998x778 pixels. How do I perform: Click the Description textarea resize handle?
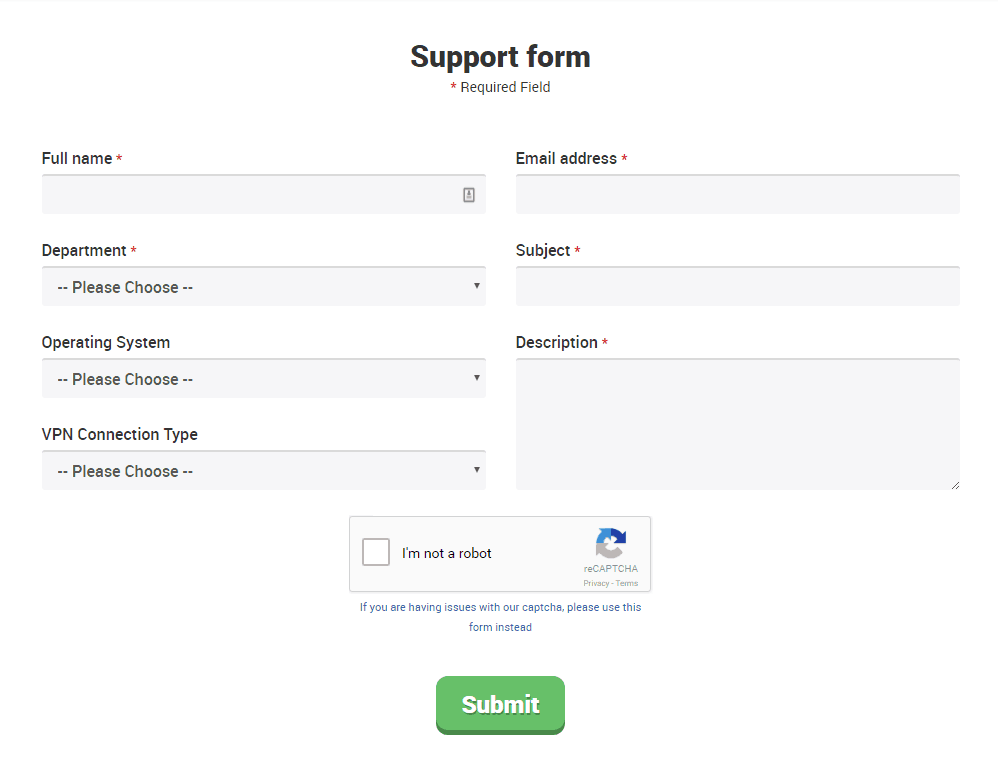pos(955,485)
